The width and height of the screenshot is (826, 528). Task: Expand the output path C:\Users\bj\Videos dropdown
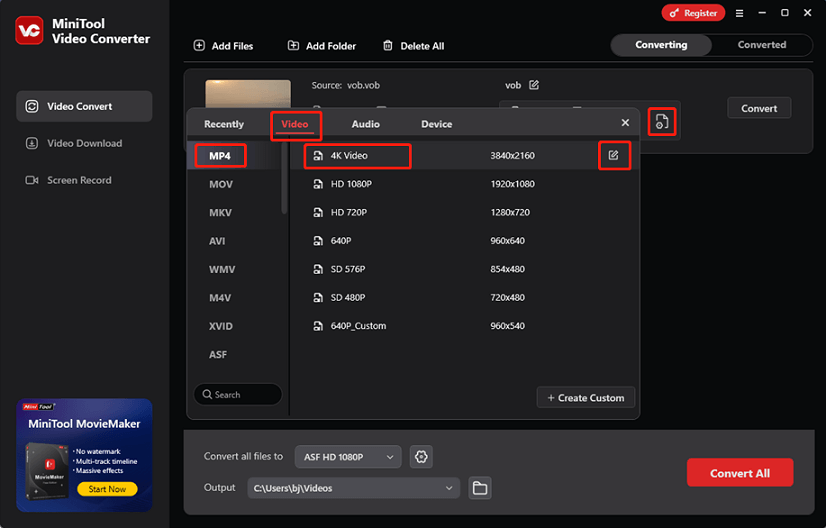tap(353, 488)
